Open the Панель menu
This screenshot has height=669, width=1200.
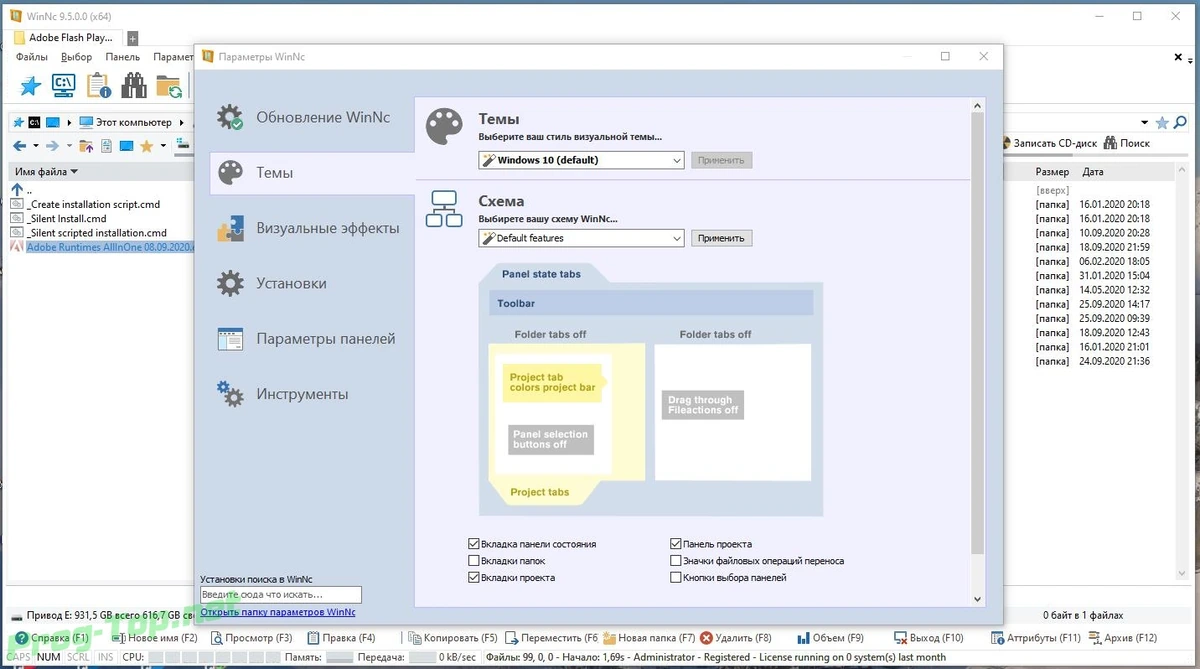tap(122, 57)
